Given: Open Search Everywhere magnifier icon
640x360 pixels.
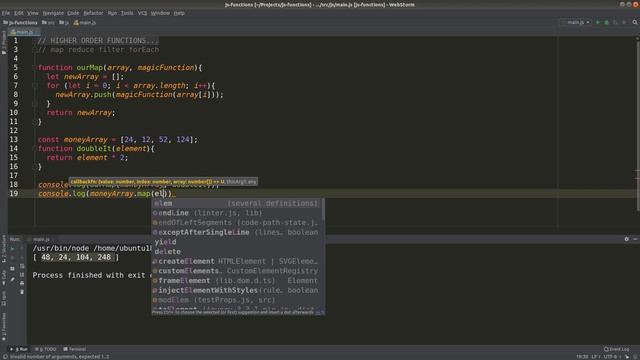Looking at the screenshot, I should [x=635, y=22].
